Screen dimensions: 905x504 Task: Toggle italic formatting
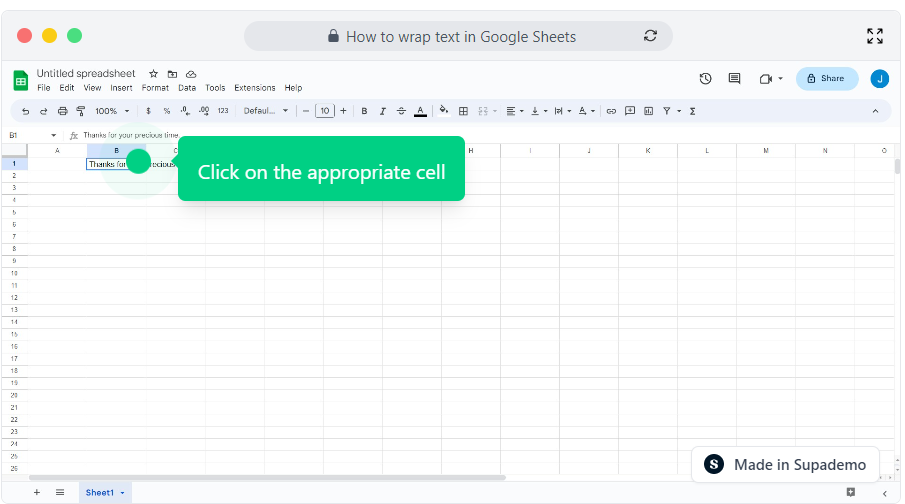point(382,111)
